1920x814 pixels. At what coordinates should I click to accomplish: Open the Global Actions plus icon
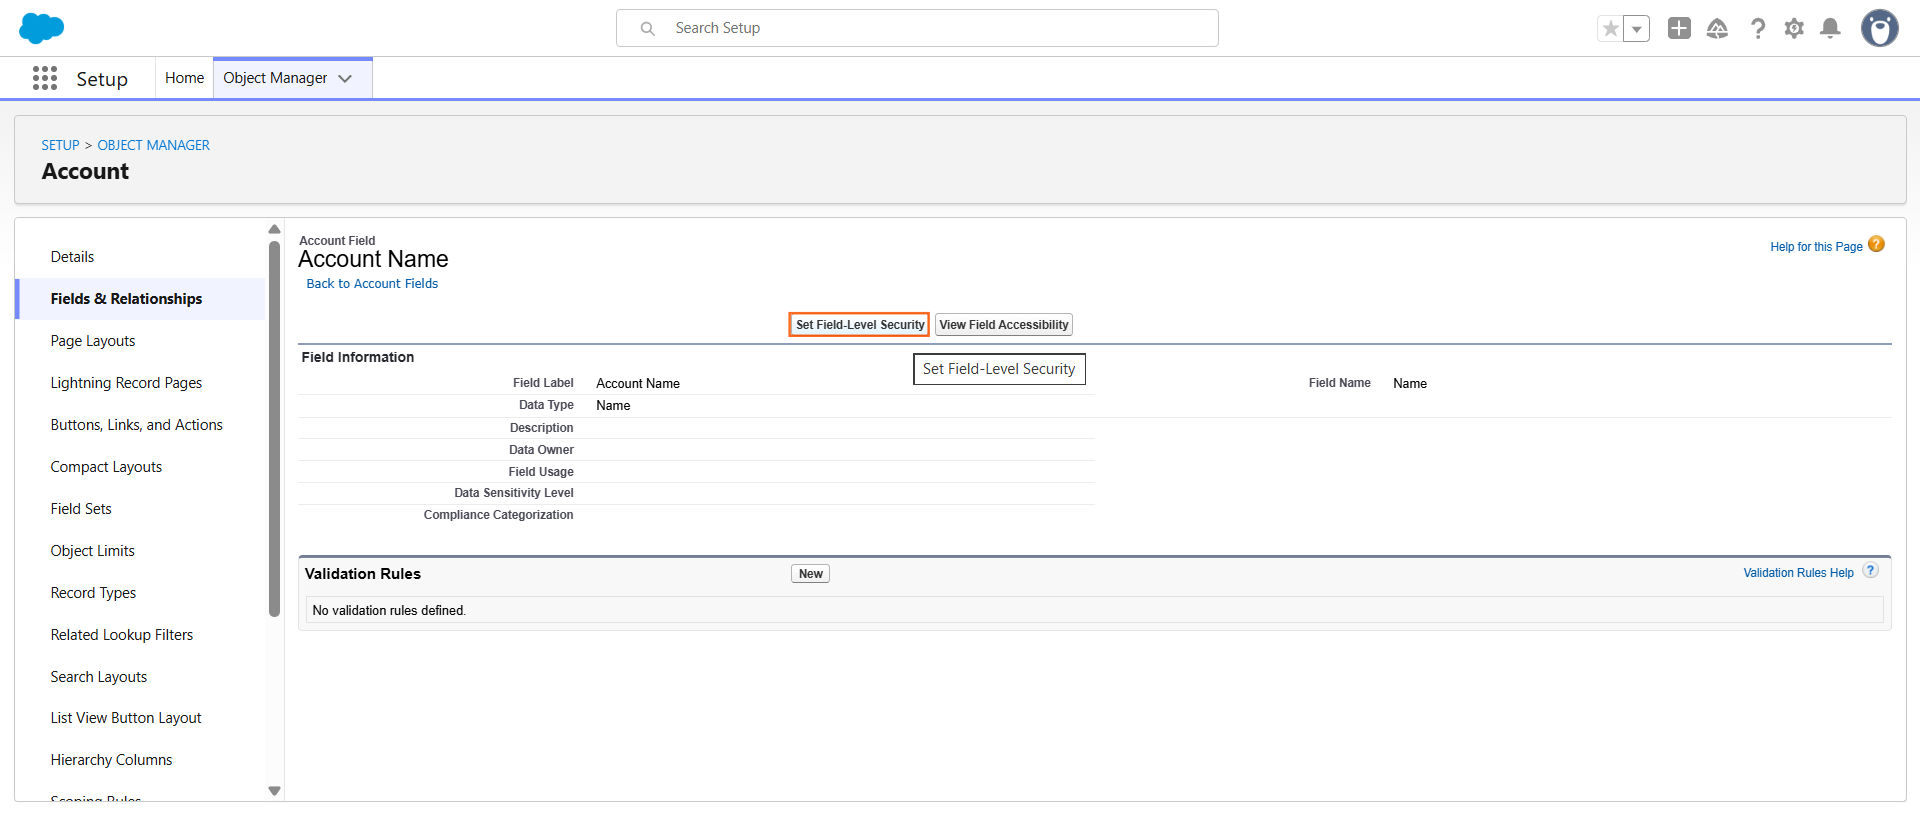click(x=1679, y=28)
